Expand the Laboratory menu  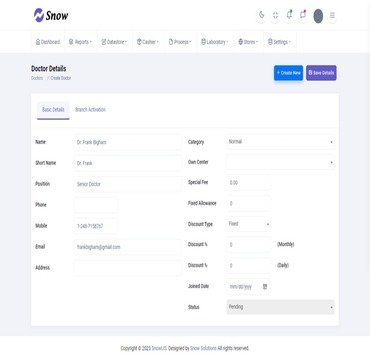[215, 42]
